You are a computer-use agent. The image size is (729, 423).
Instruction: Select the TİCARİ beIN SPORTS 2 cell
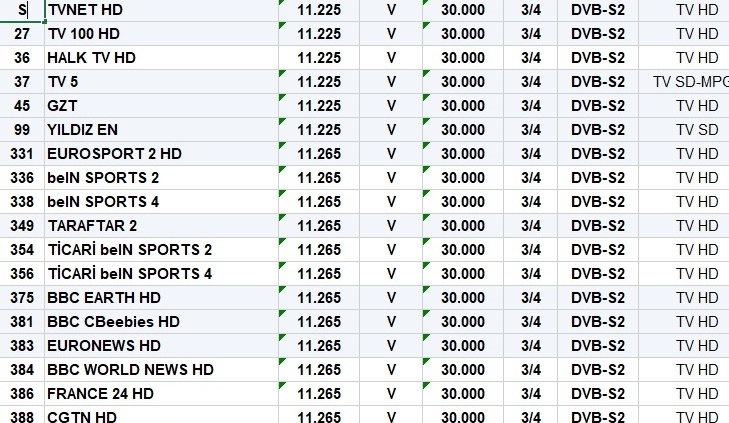pyautogui.click(x=162, y=250)
